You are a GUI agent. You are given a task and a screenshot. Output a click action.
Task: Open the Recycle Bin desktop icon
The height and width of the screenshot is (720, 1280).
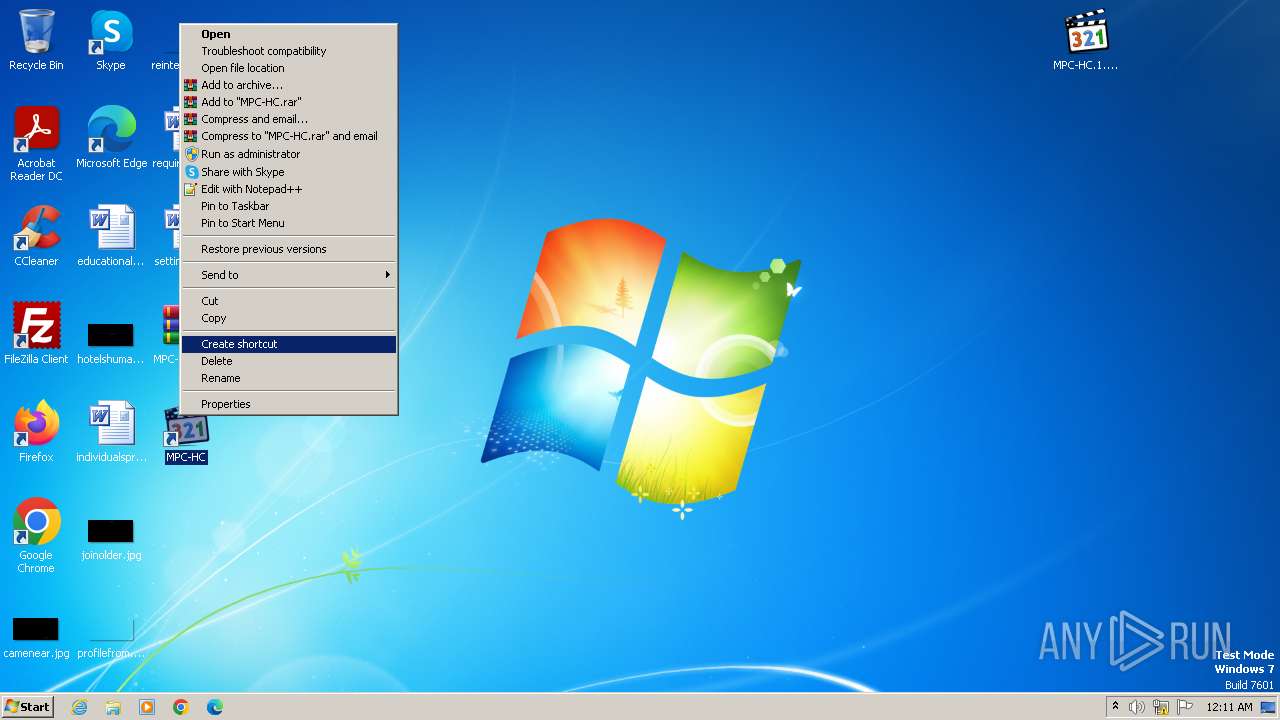(x=36, y=40)
